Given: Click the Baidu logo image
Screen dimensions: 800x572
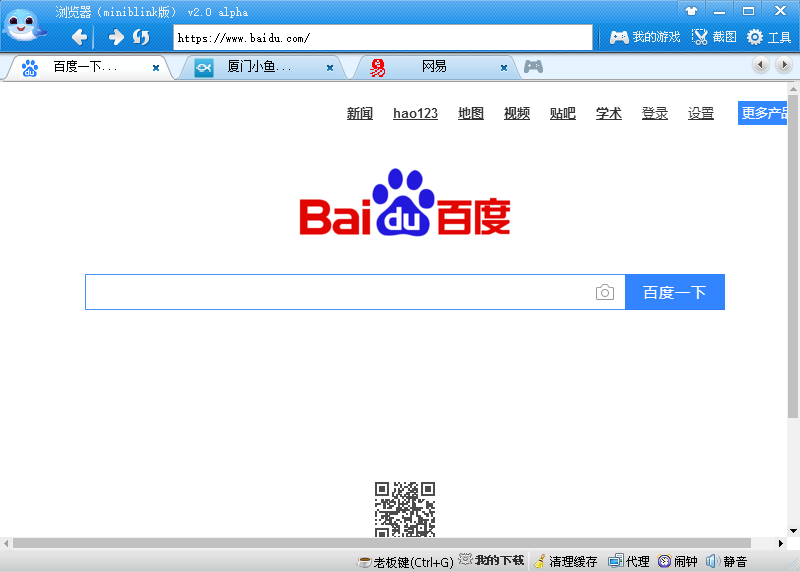Looking at the screenshot, I should pos(405,203).
